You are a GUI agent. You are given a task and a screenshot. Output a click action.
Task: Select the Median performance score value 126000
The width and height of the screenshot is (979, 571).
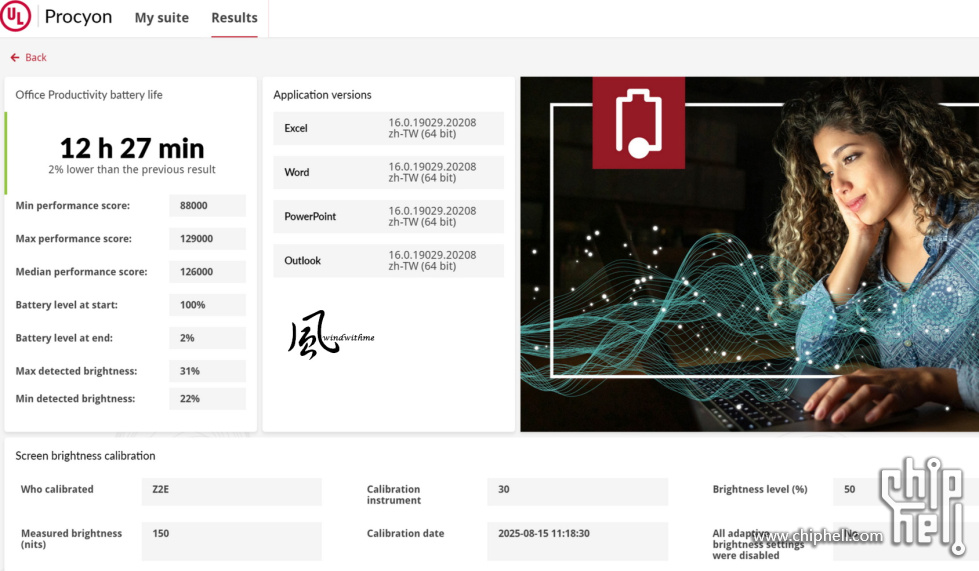pyautogui.click(x=207, y=272)
